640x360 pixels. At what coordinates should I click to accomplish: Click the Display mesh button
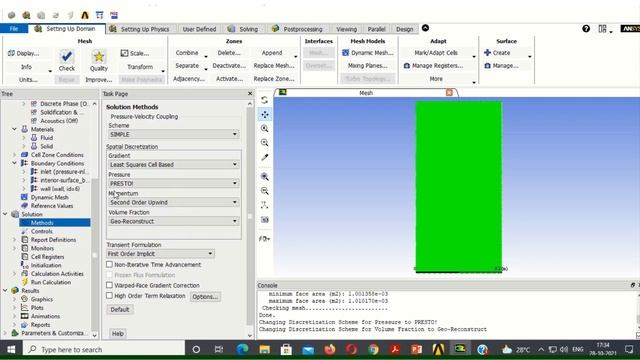[x=24, y=53]
